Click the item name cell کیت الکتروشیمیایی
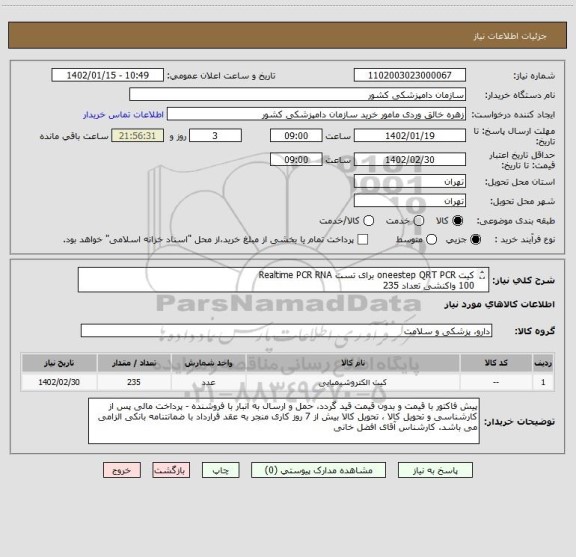 tap(353, 382)
